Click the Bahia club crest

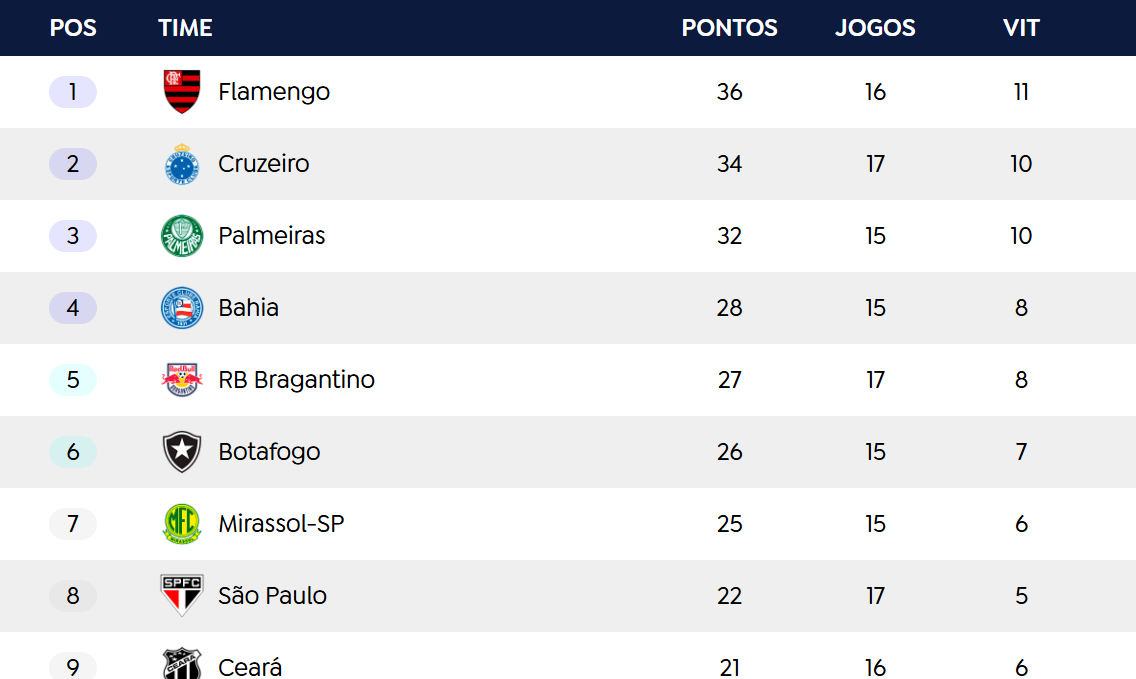coord(182,308)
